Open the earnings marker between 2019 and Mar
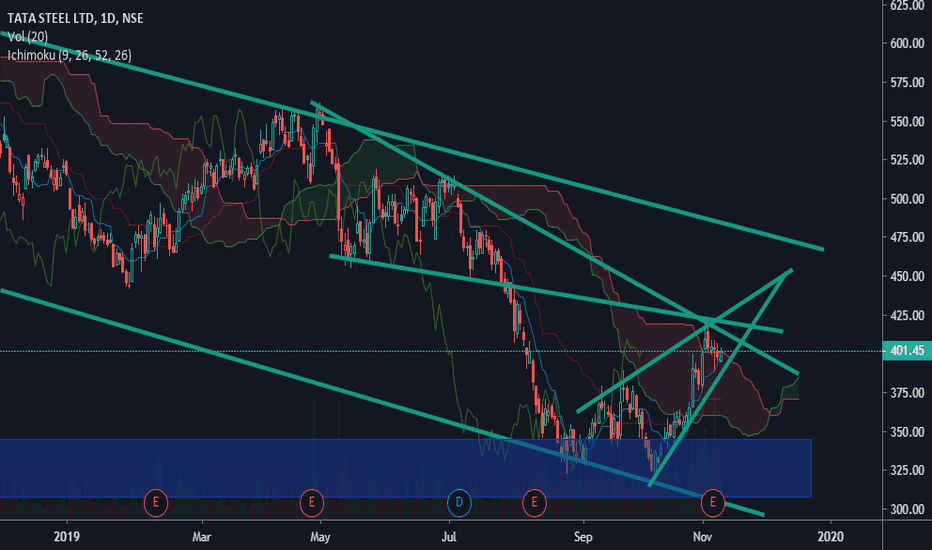Image resolution: width=932 pixels, height=550 pixels. point(156,502)
